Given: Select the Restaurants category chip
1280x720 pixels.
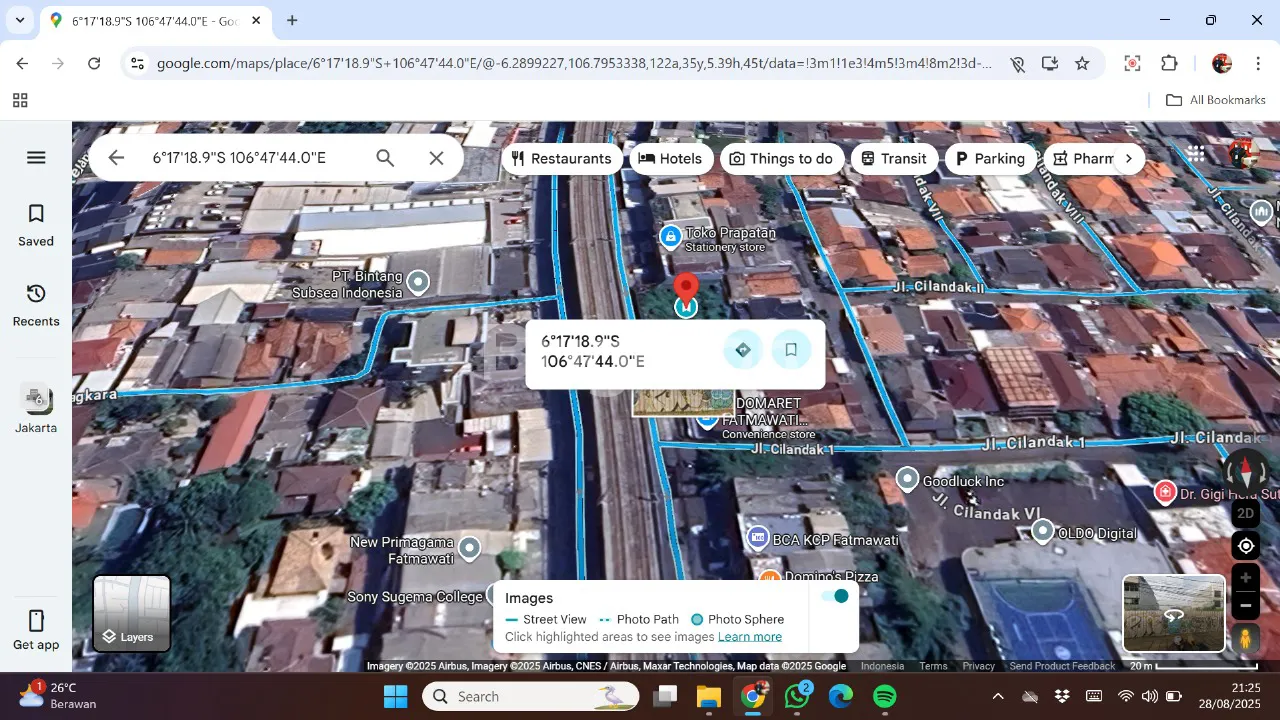Looking at the screenshot, I should click(x=561, y=158).
